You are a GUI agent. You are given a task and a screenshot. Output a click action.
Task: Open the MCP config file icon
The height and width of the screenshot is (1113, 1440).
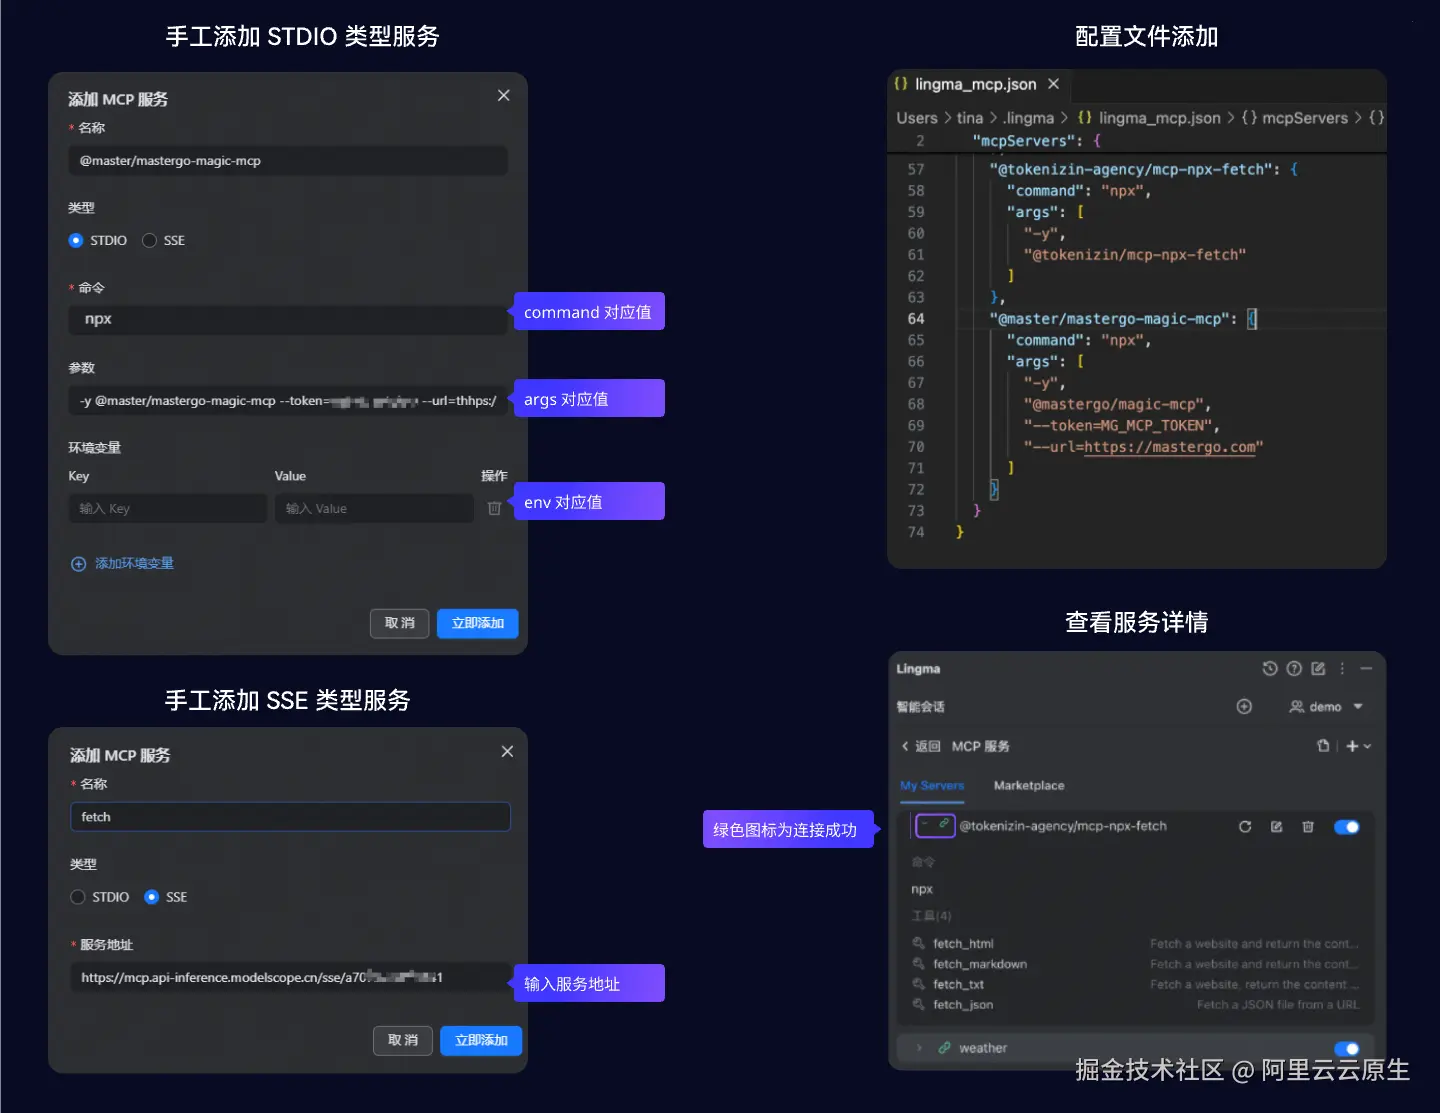click(x=1323, y=746)
